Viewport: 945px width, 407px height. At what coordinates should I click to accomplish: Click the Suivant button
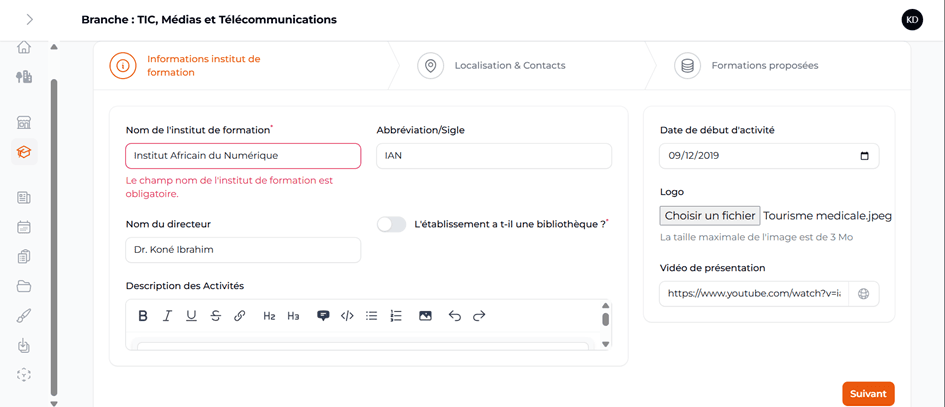tap(868, 394)
